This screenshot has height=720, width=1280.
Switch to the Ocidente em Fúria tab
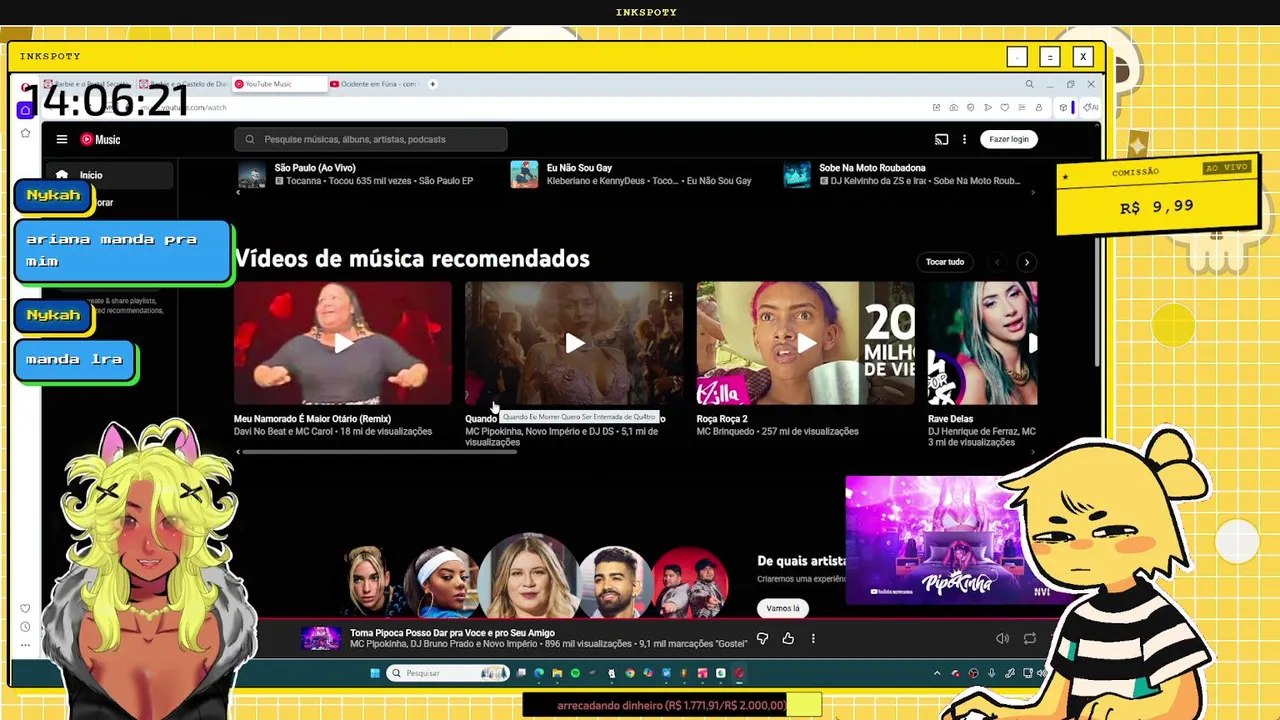(x=374, y=84)
